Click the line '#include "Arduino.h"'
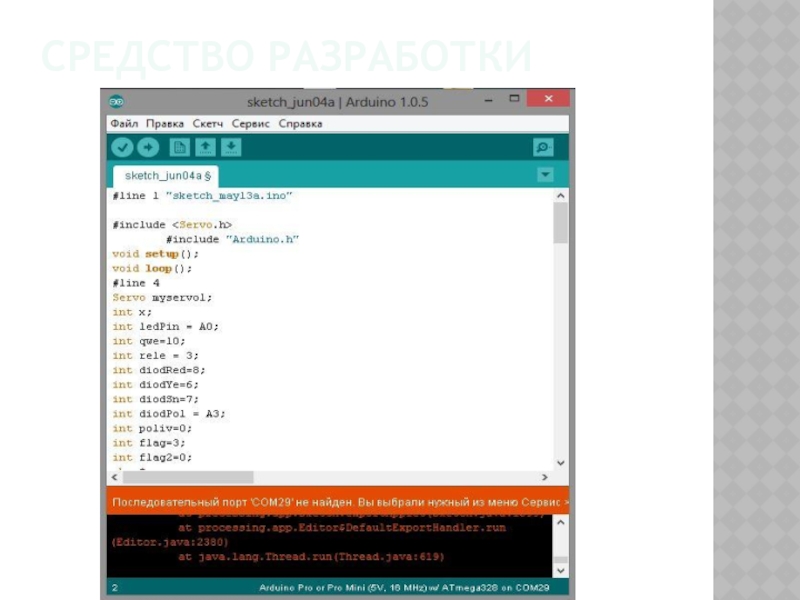Image resolution: width=800 pixels, height=600 pixels. (232, 239)
